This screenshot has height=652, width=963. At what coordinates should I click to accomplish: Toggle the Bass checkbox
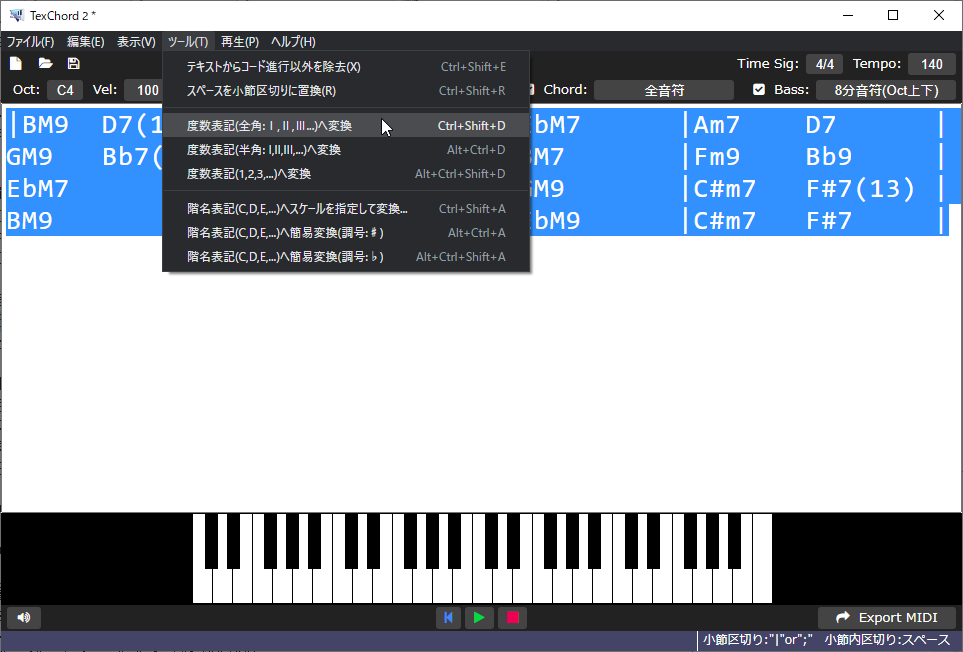tap(759, 90)
